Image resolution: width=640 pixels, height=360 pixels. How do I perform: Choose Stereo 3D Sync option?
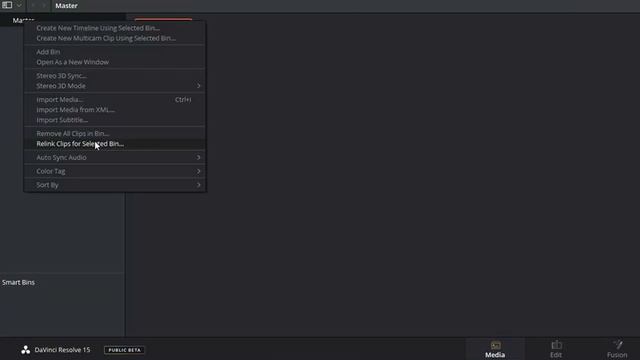(x=61, y=76)
